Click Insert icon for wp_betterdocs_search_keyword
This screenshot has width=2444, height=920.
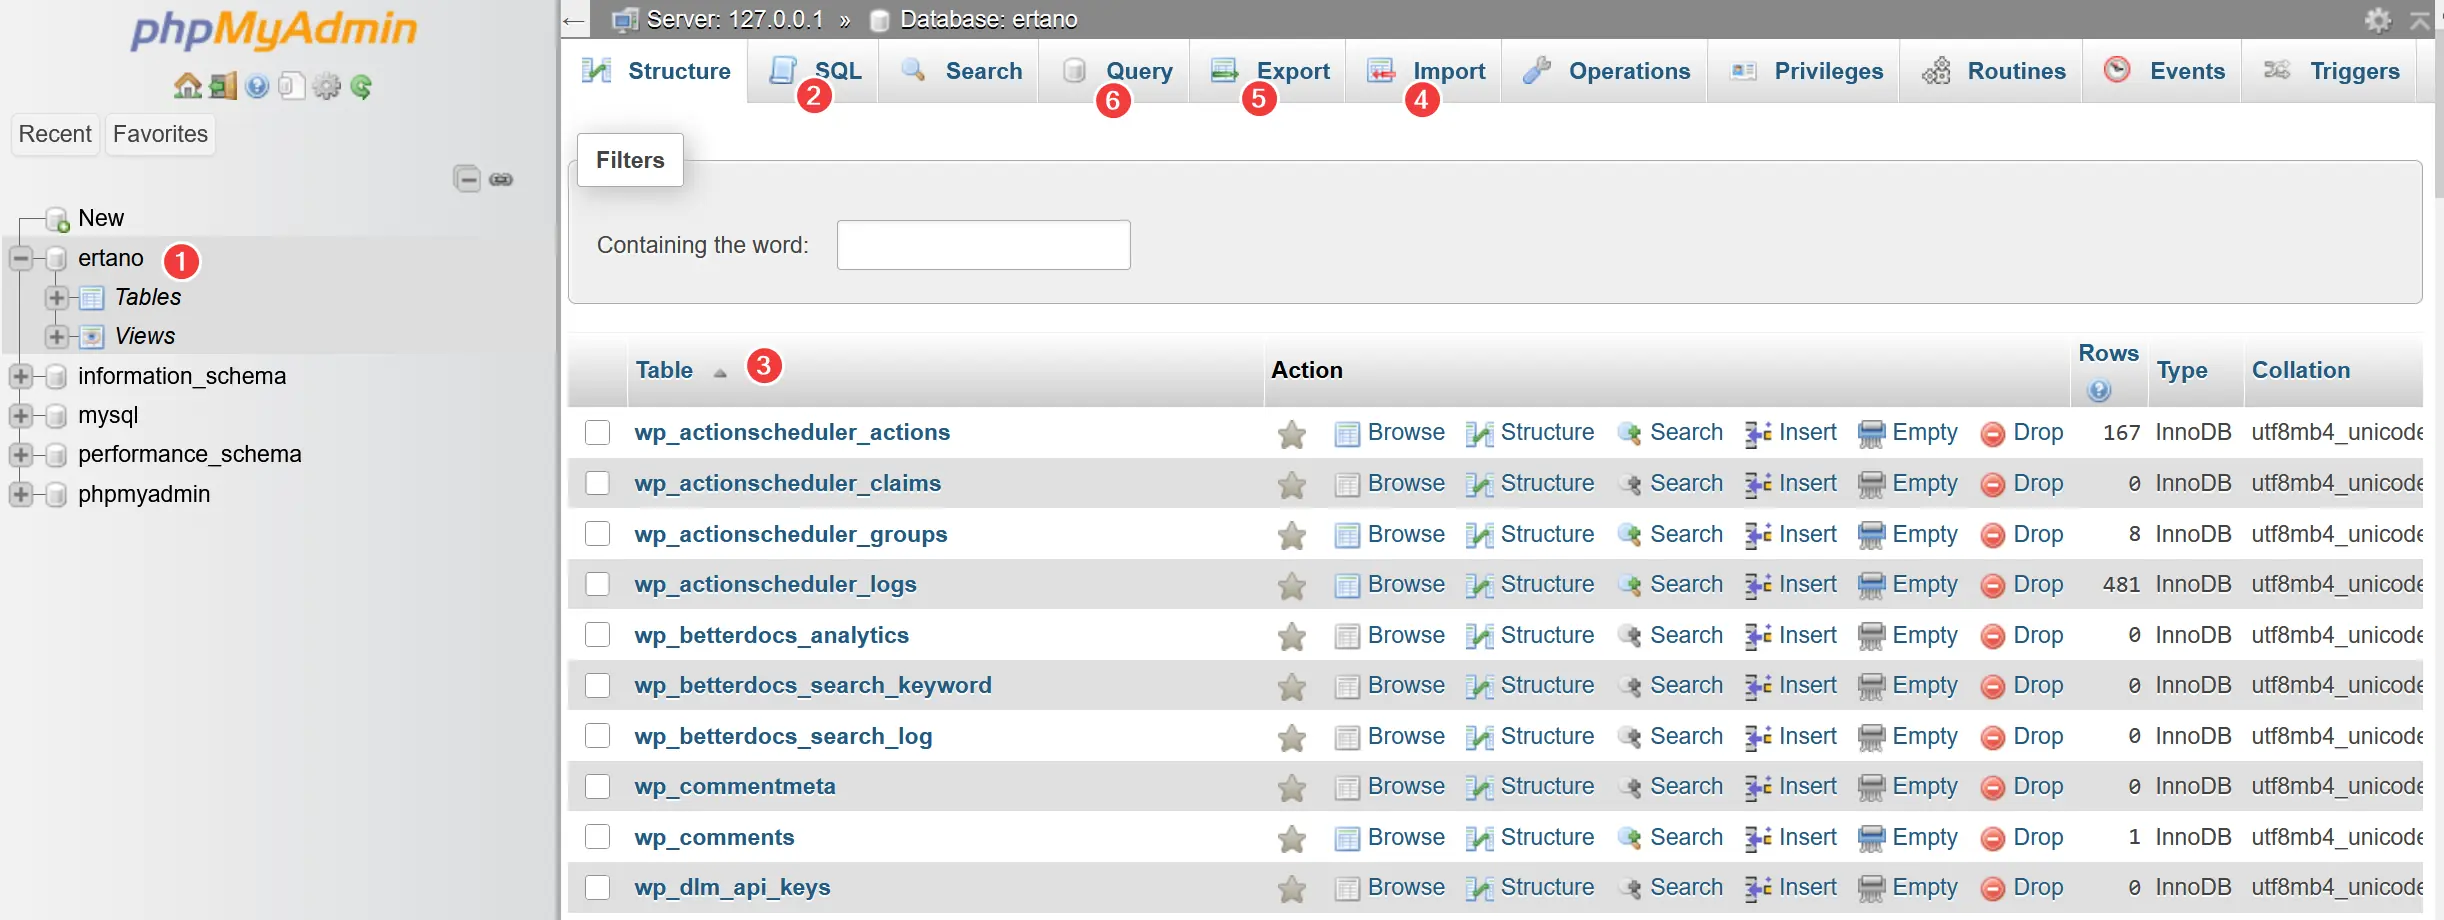pyautogui.click(x=1758, y=687)
